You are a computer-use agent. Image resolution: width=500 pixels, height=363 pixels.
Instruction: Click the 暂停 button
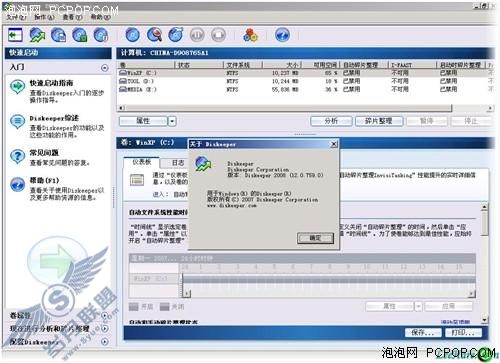(427, 121)
